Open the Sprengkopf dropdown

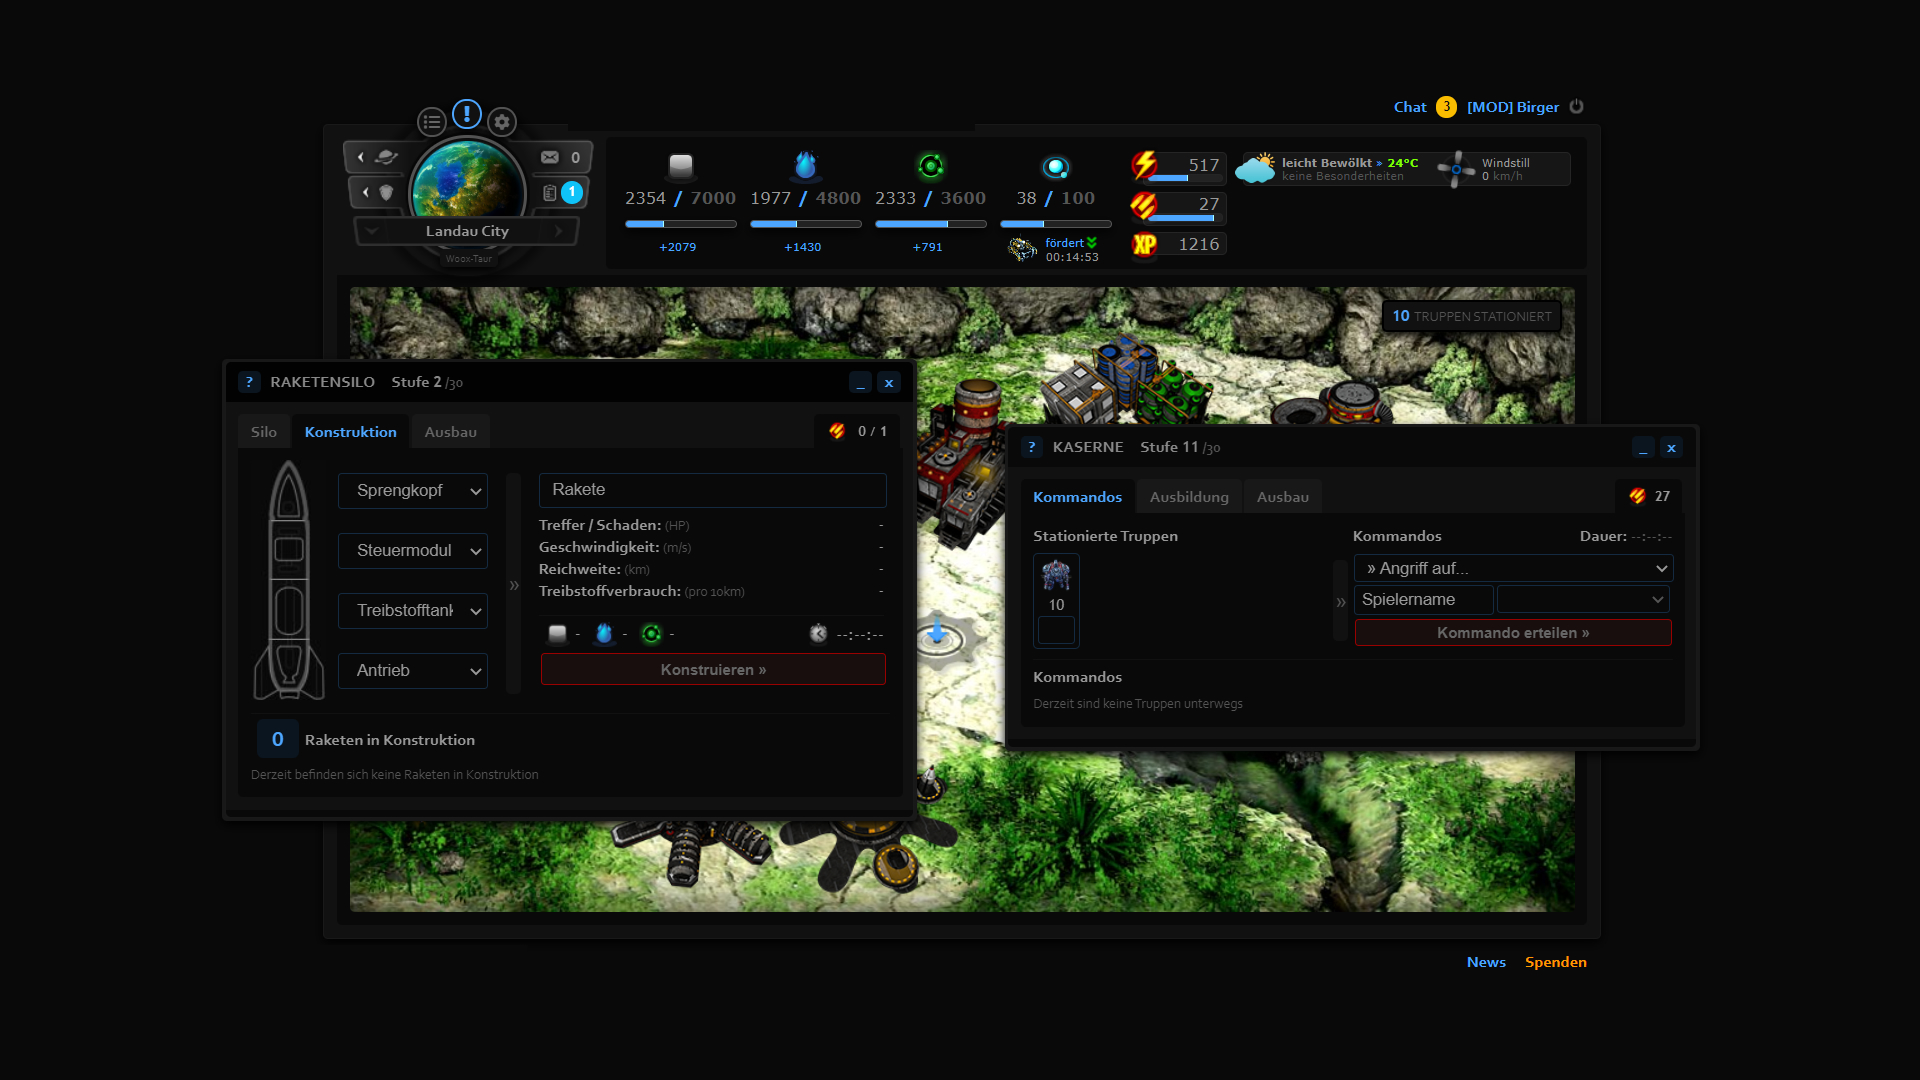coord(412,491)
